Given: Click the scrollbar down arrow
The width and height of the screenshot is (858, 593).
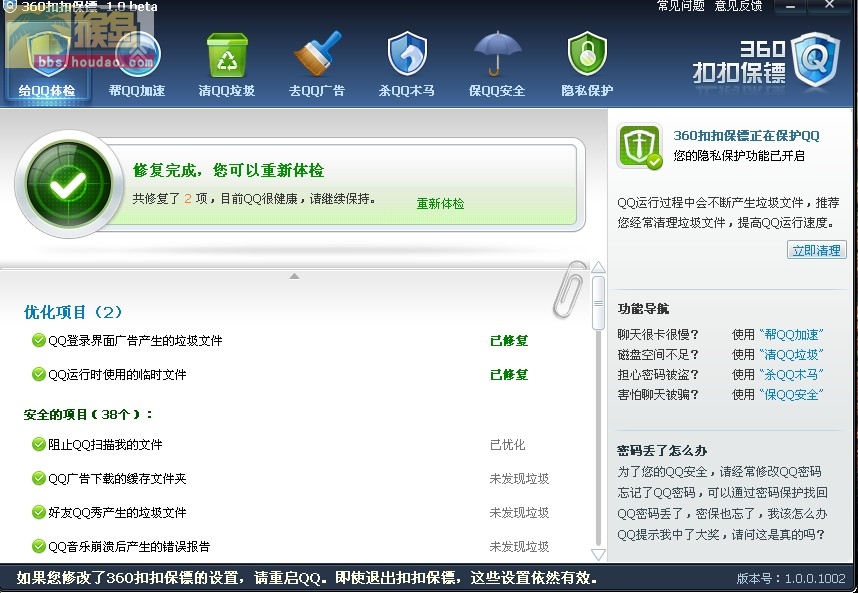Looking at the screenshot, I should click(599, 555).
